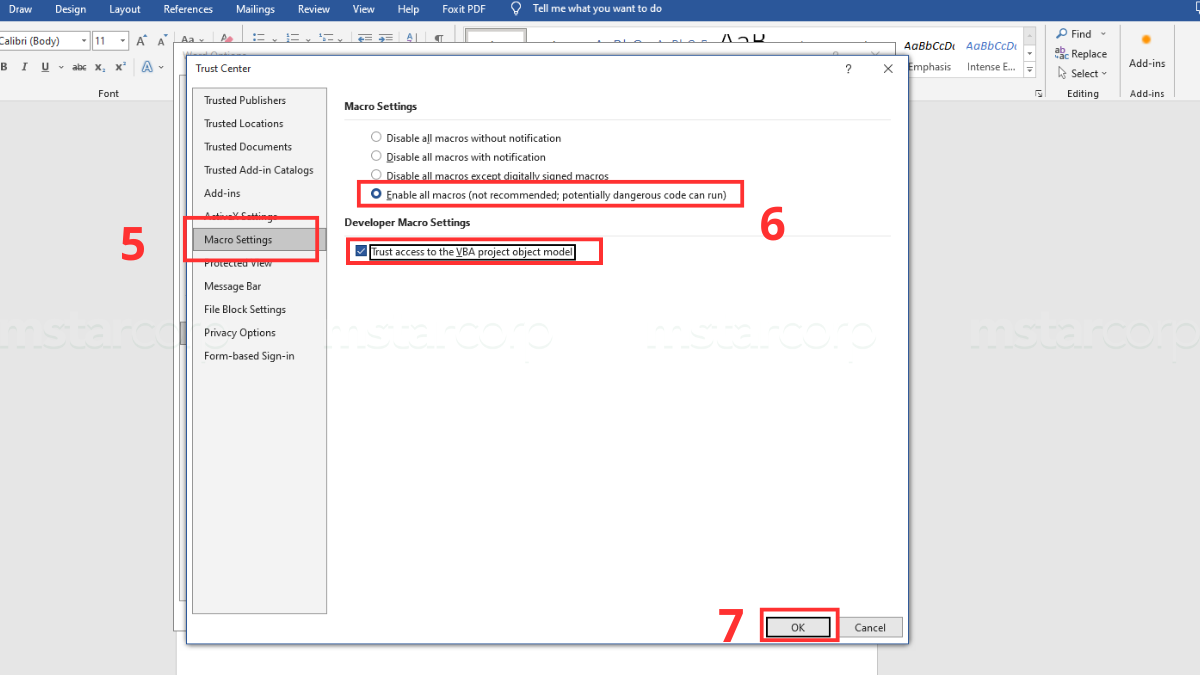Open the Add-ins button
Screen dimensions: 1200x675
(1147, 50)
